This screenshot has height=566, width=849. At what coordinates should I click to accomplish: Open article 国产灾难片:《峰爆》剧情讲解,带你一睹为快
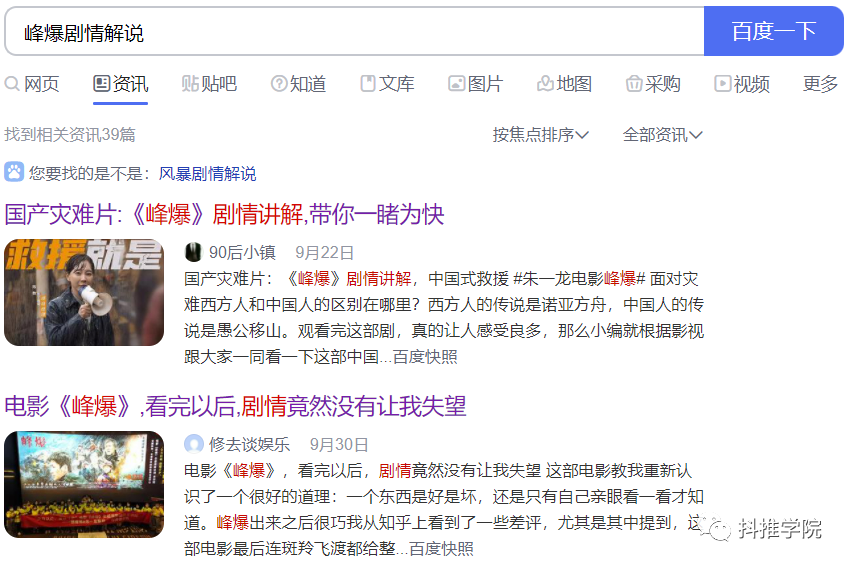point(224,214)
